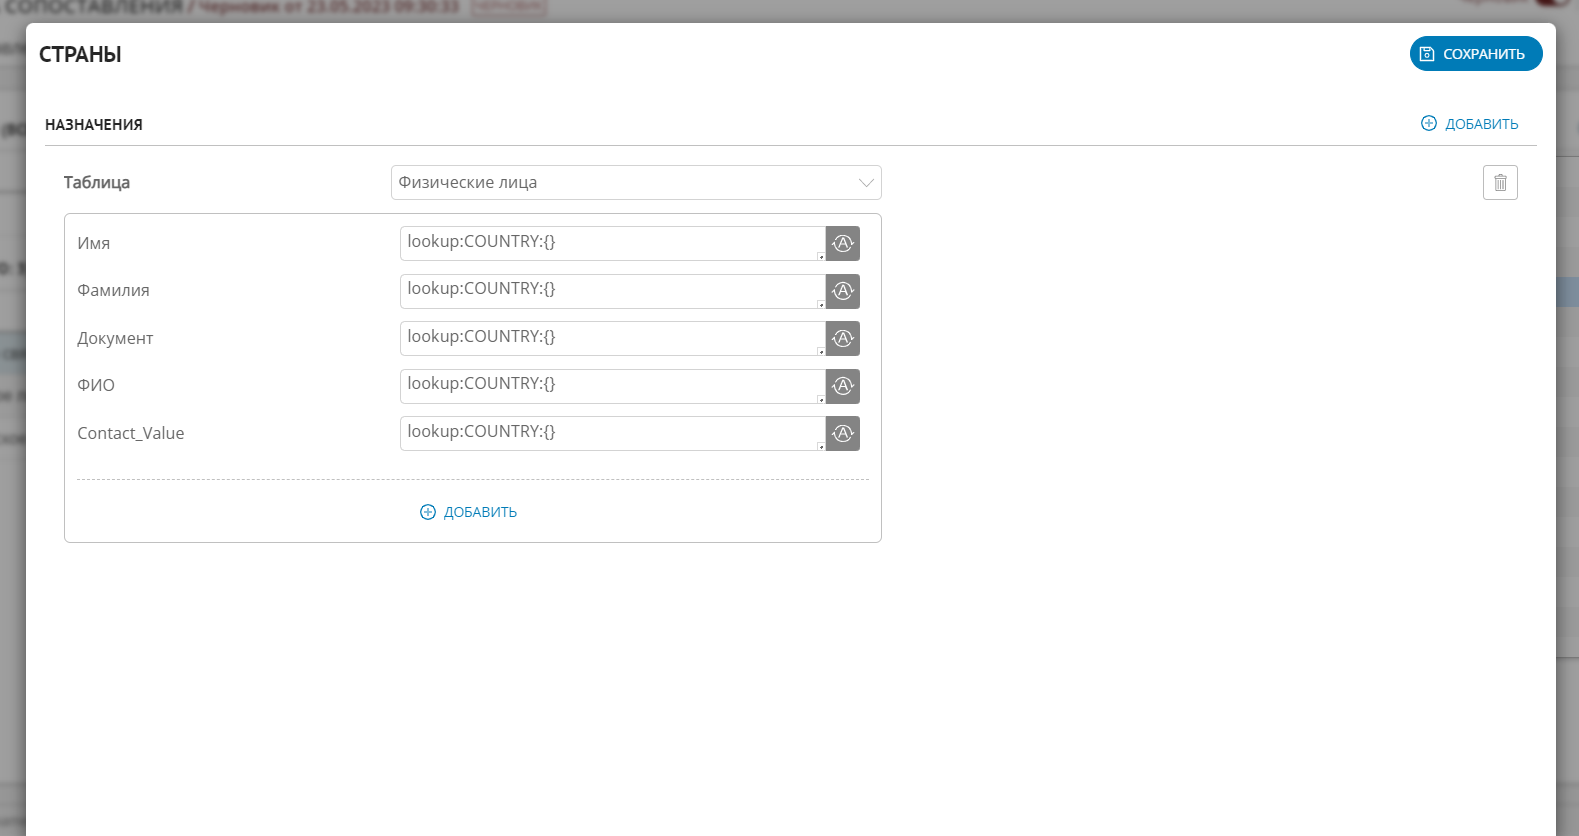
Task: Click the expression icon beside Contact_Value field
Action: [843, 433]
